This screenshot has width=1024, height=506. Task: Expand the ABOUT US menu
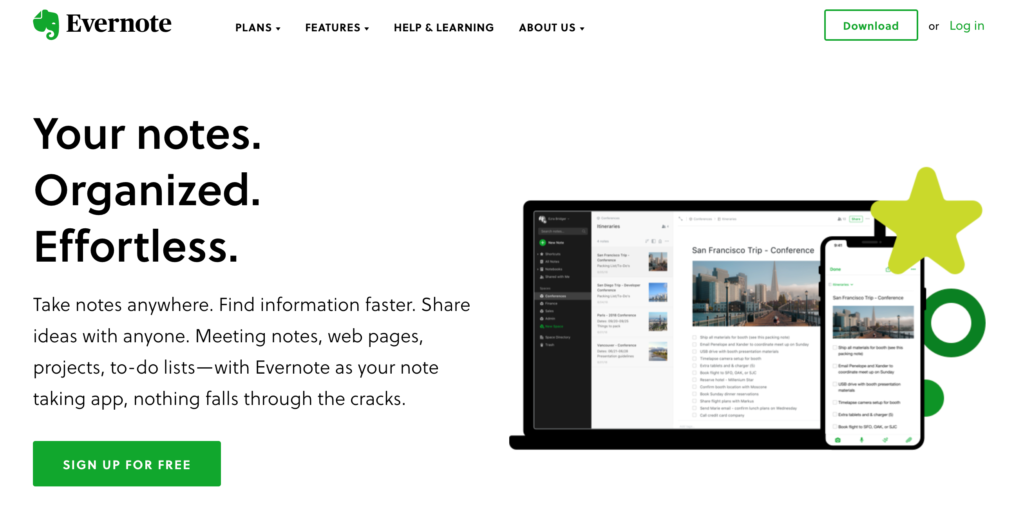[x=552, y=27]
